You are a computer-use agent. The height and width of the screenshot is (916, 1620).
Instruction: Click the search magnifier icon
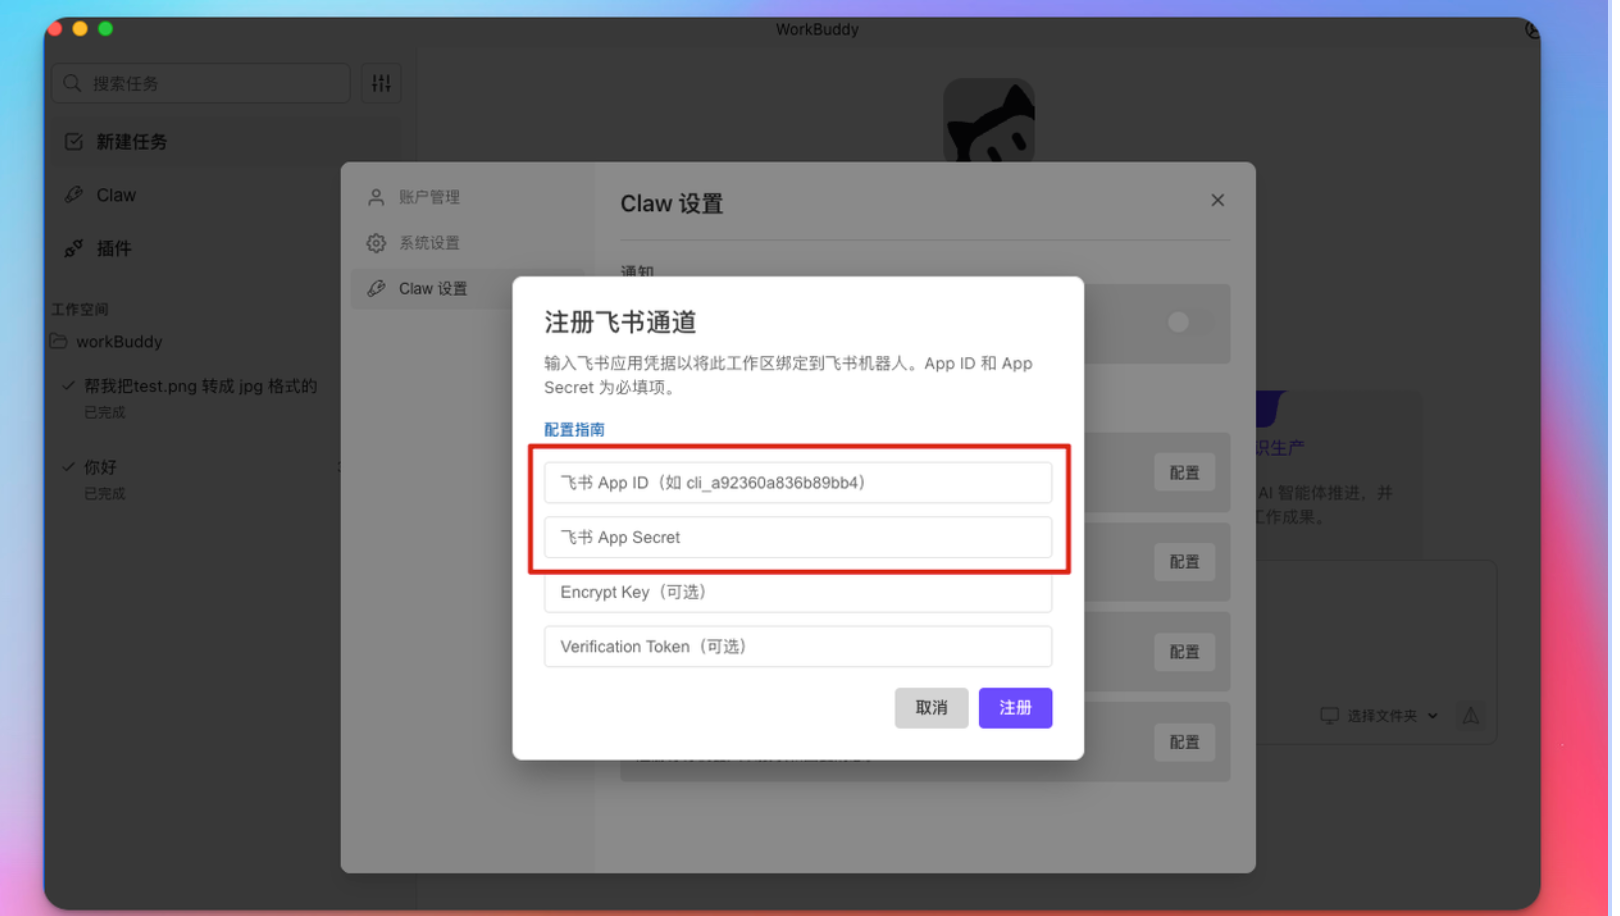point(72,84)
